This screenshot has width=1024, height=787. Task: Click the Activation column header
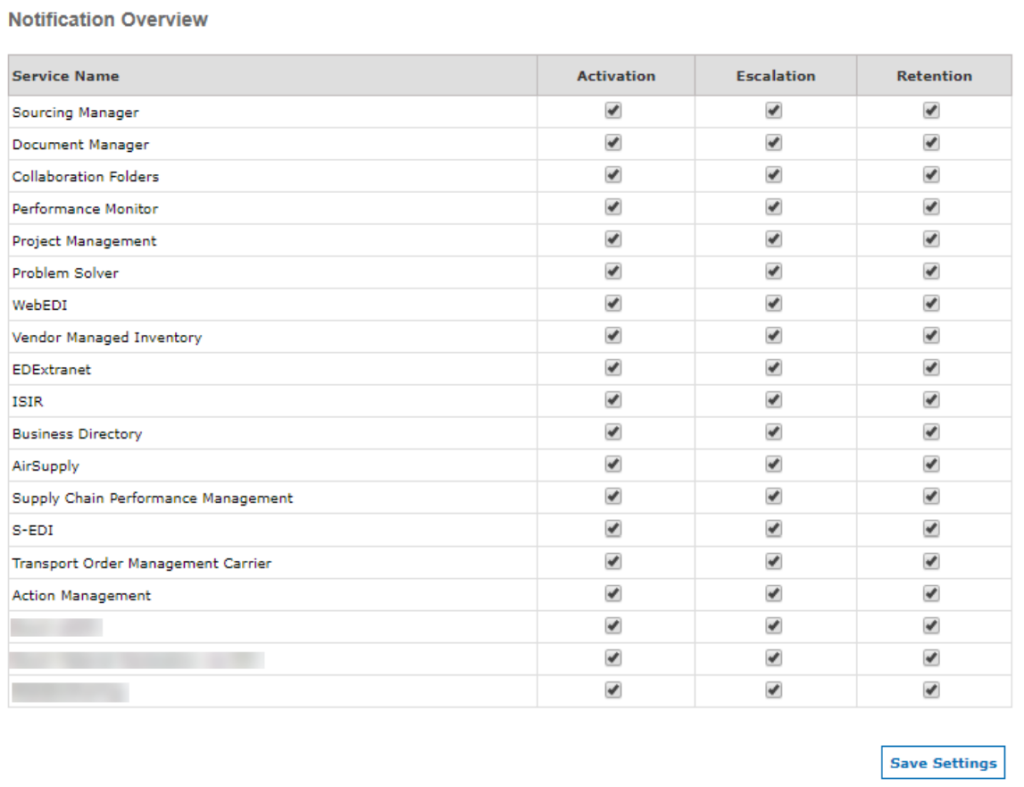pos(616,76)
